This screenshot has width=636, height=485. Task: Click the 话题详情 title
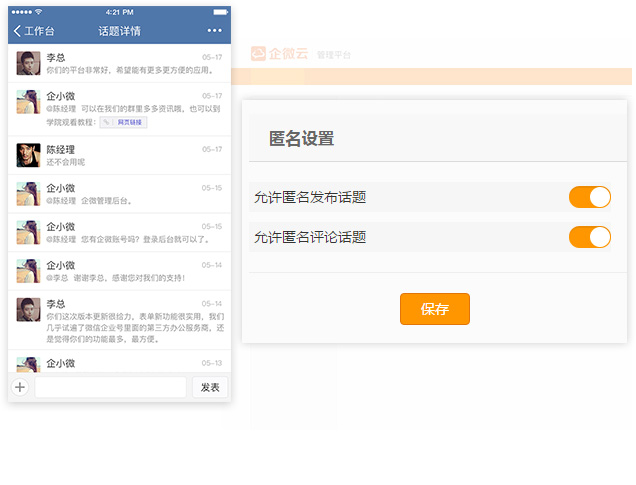click(119, 31)
